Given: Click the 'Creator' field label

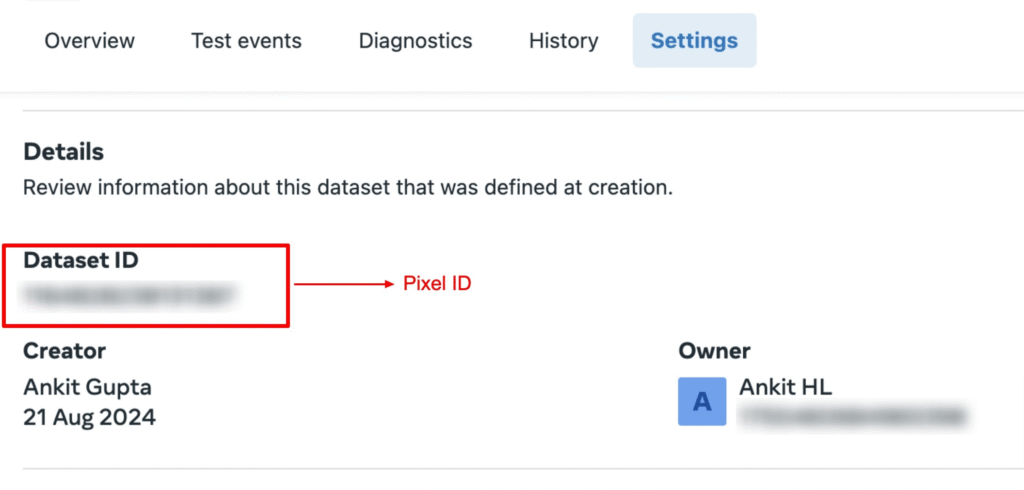Looking at the screenshot, I should point(64,351).
